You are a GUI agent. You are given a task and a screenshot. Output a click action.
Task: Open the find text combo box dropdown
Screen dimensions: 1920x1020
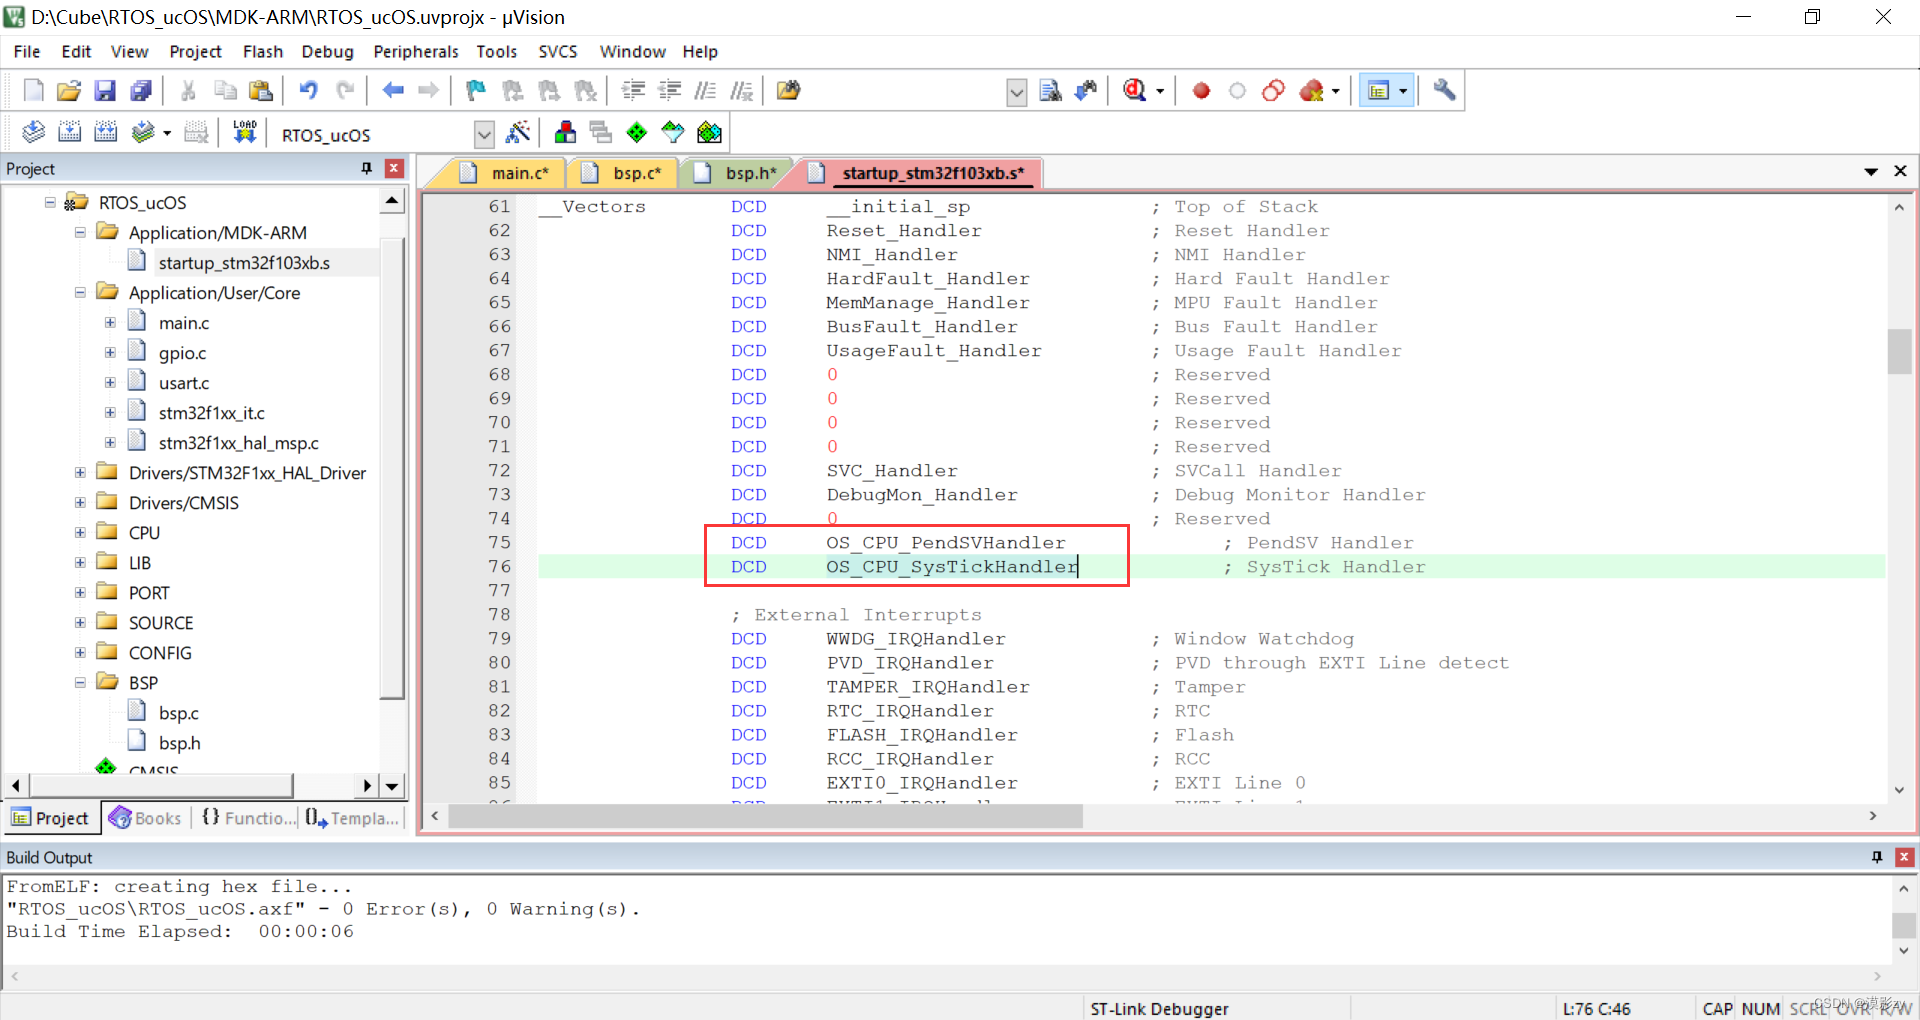[1016, 92]
